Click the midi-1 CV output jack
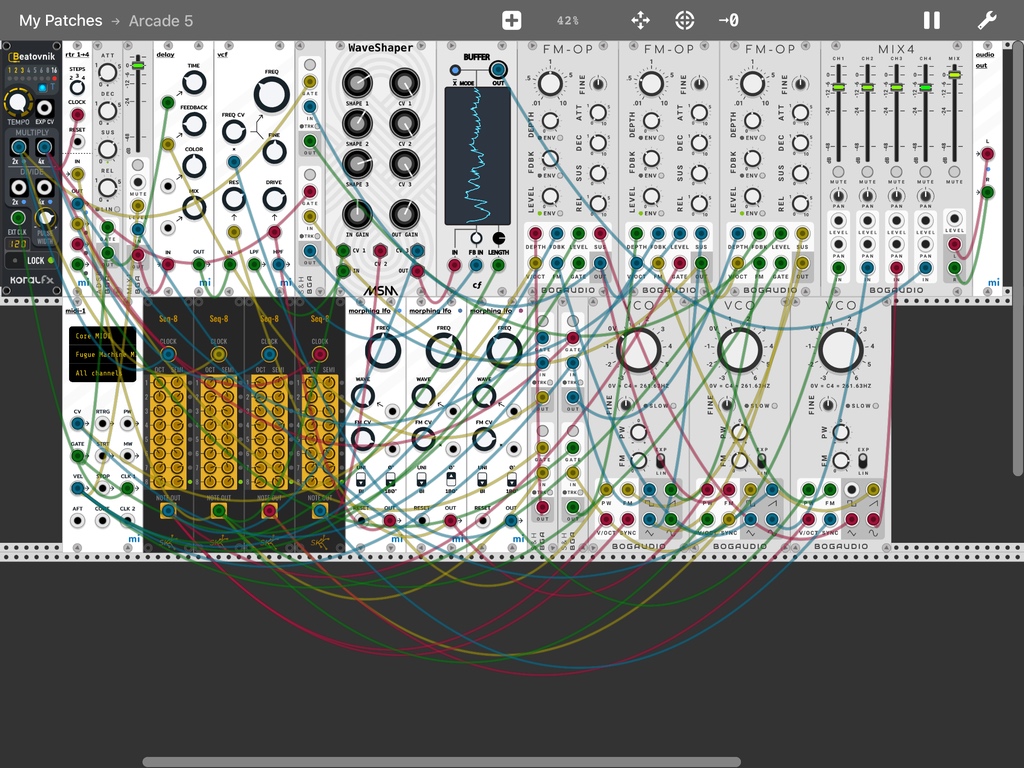The height and width of the screenshot is (768, 1024). point(77,424)
